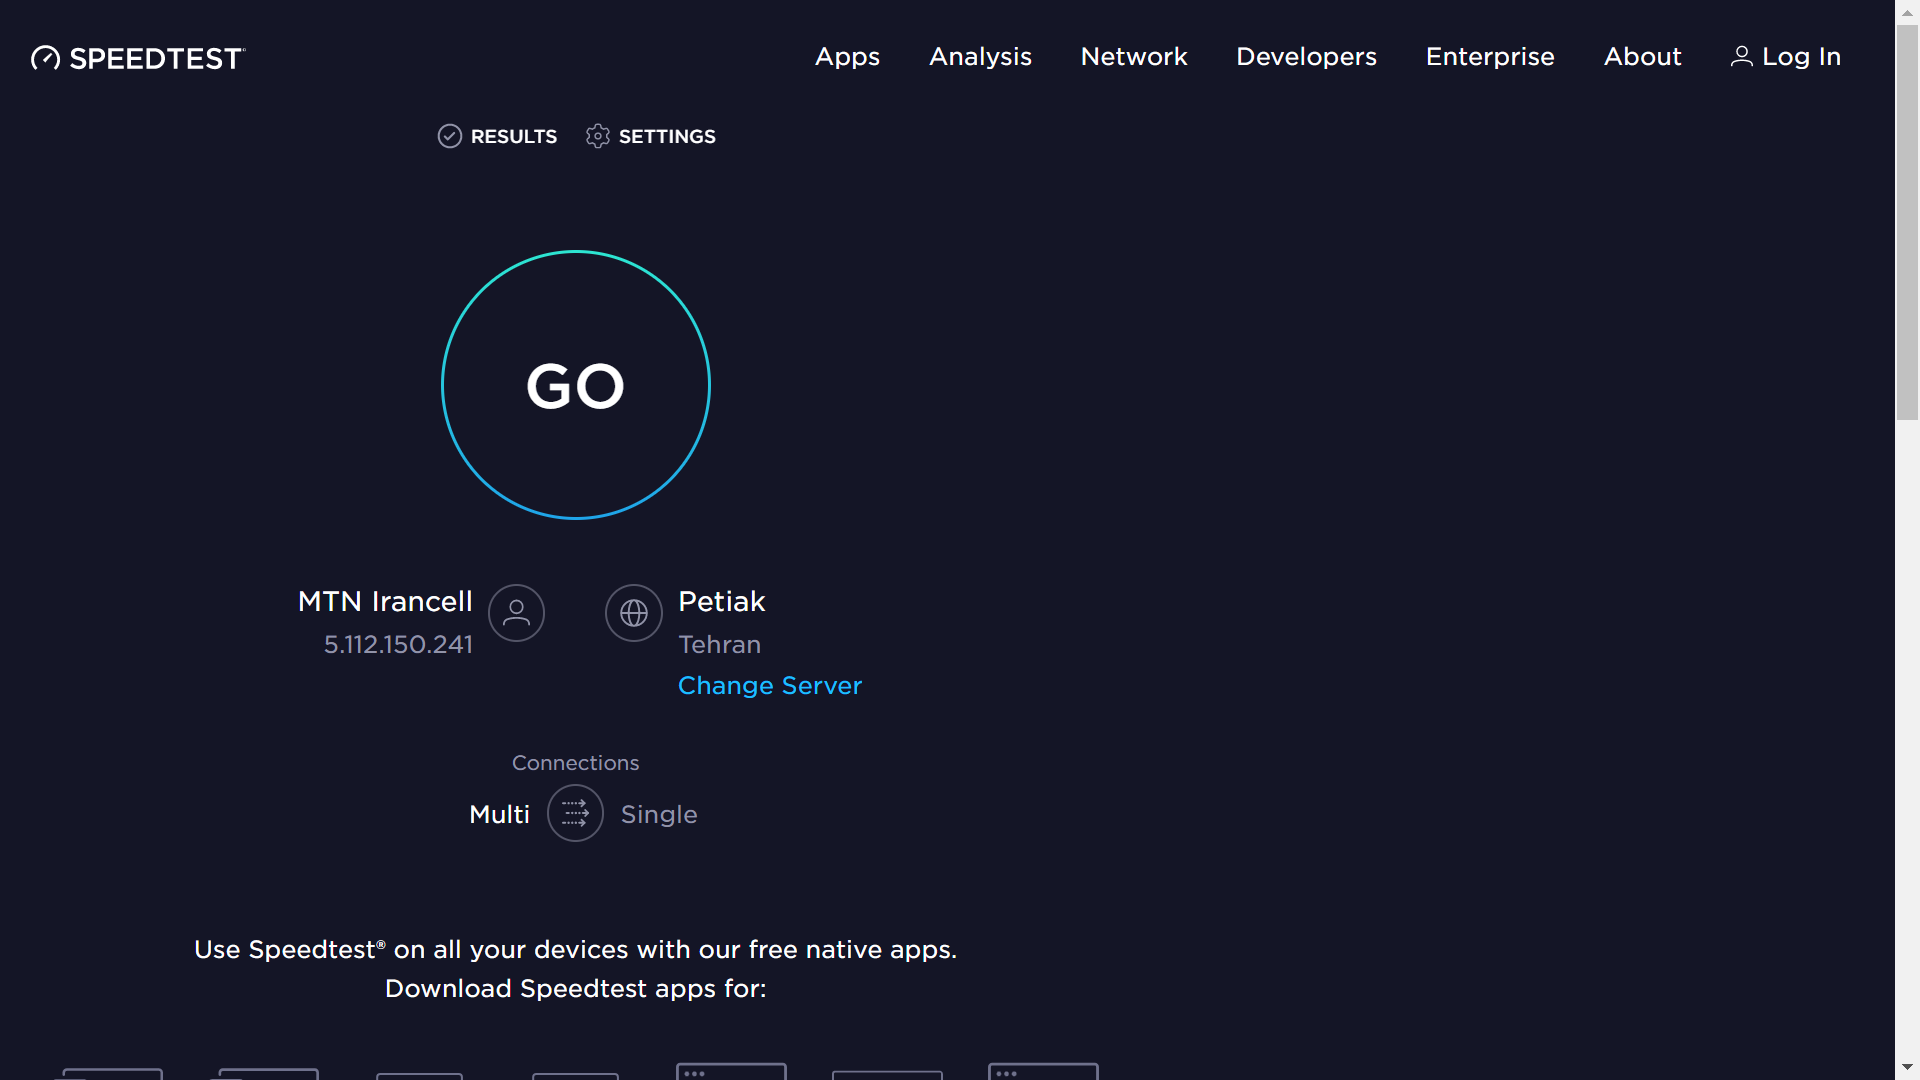Click the Speedtest logo

138,58
